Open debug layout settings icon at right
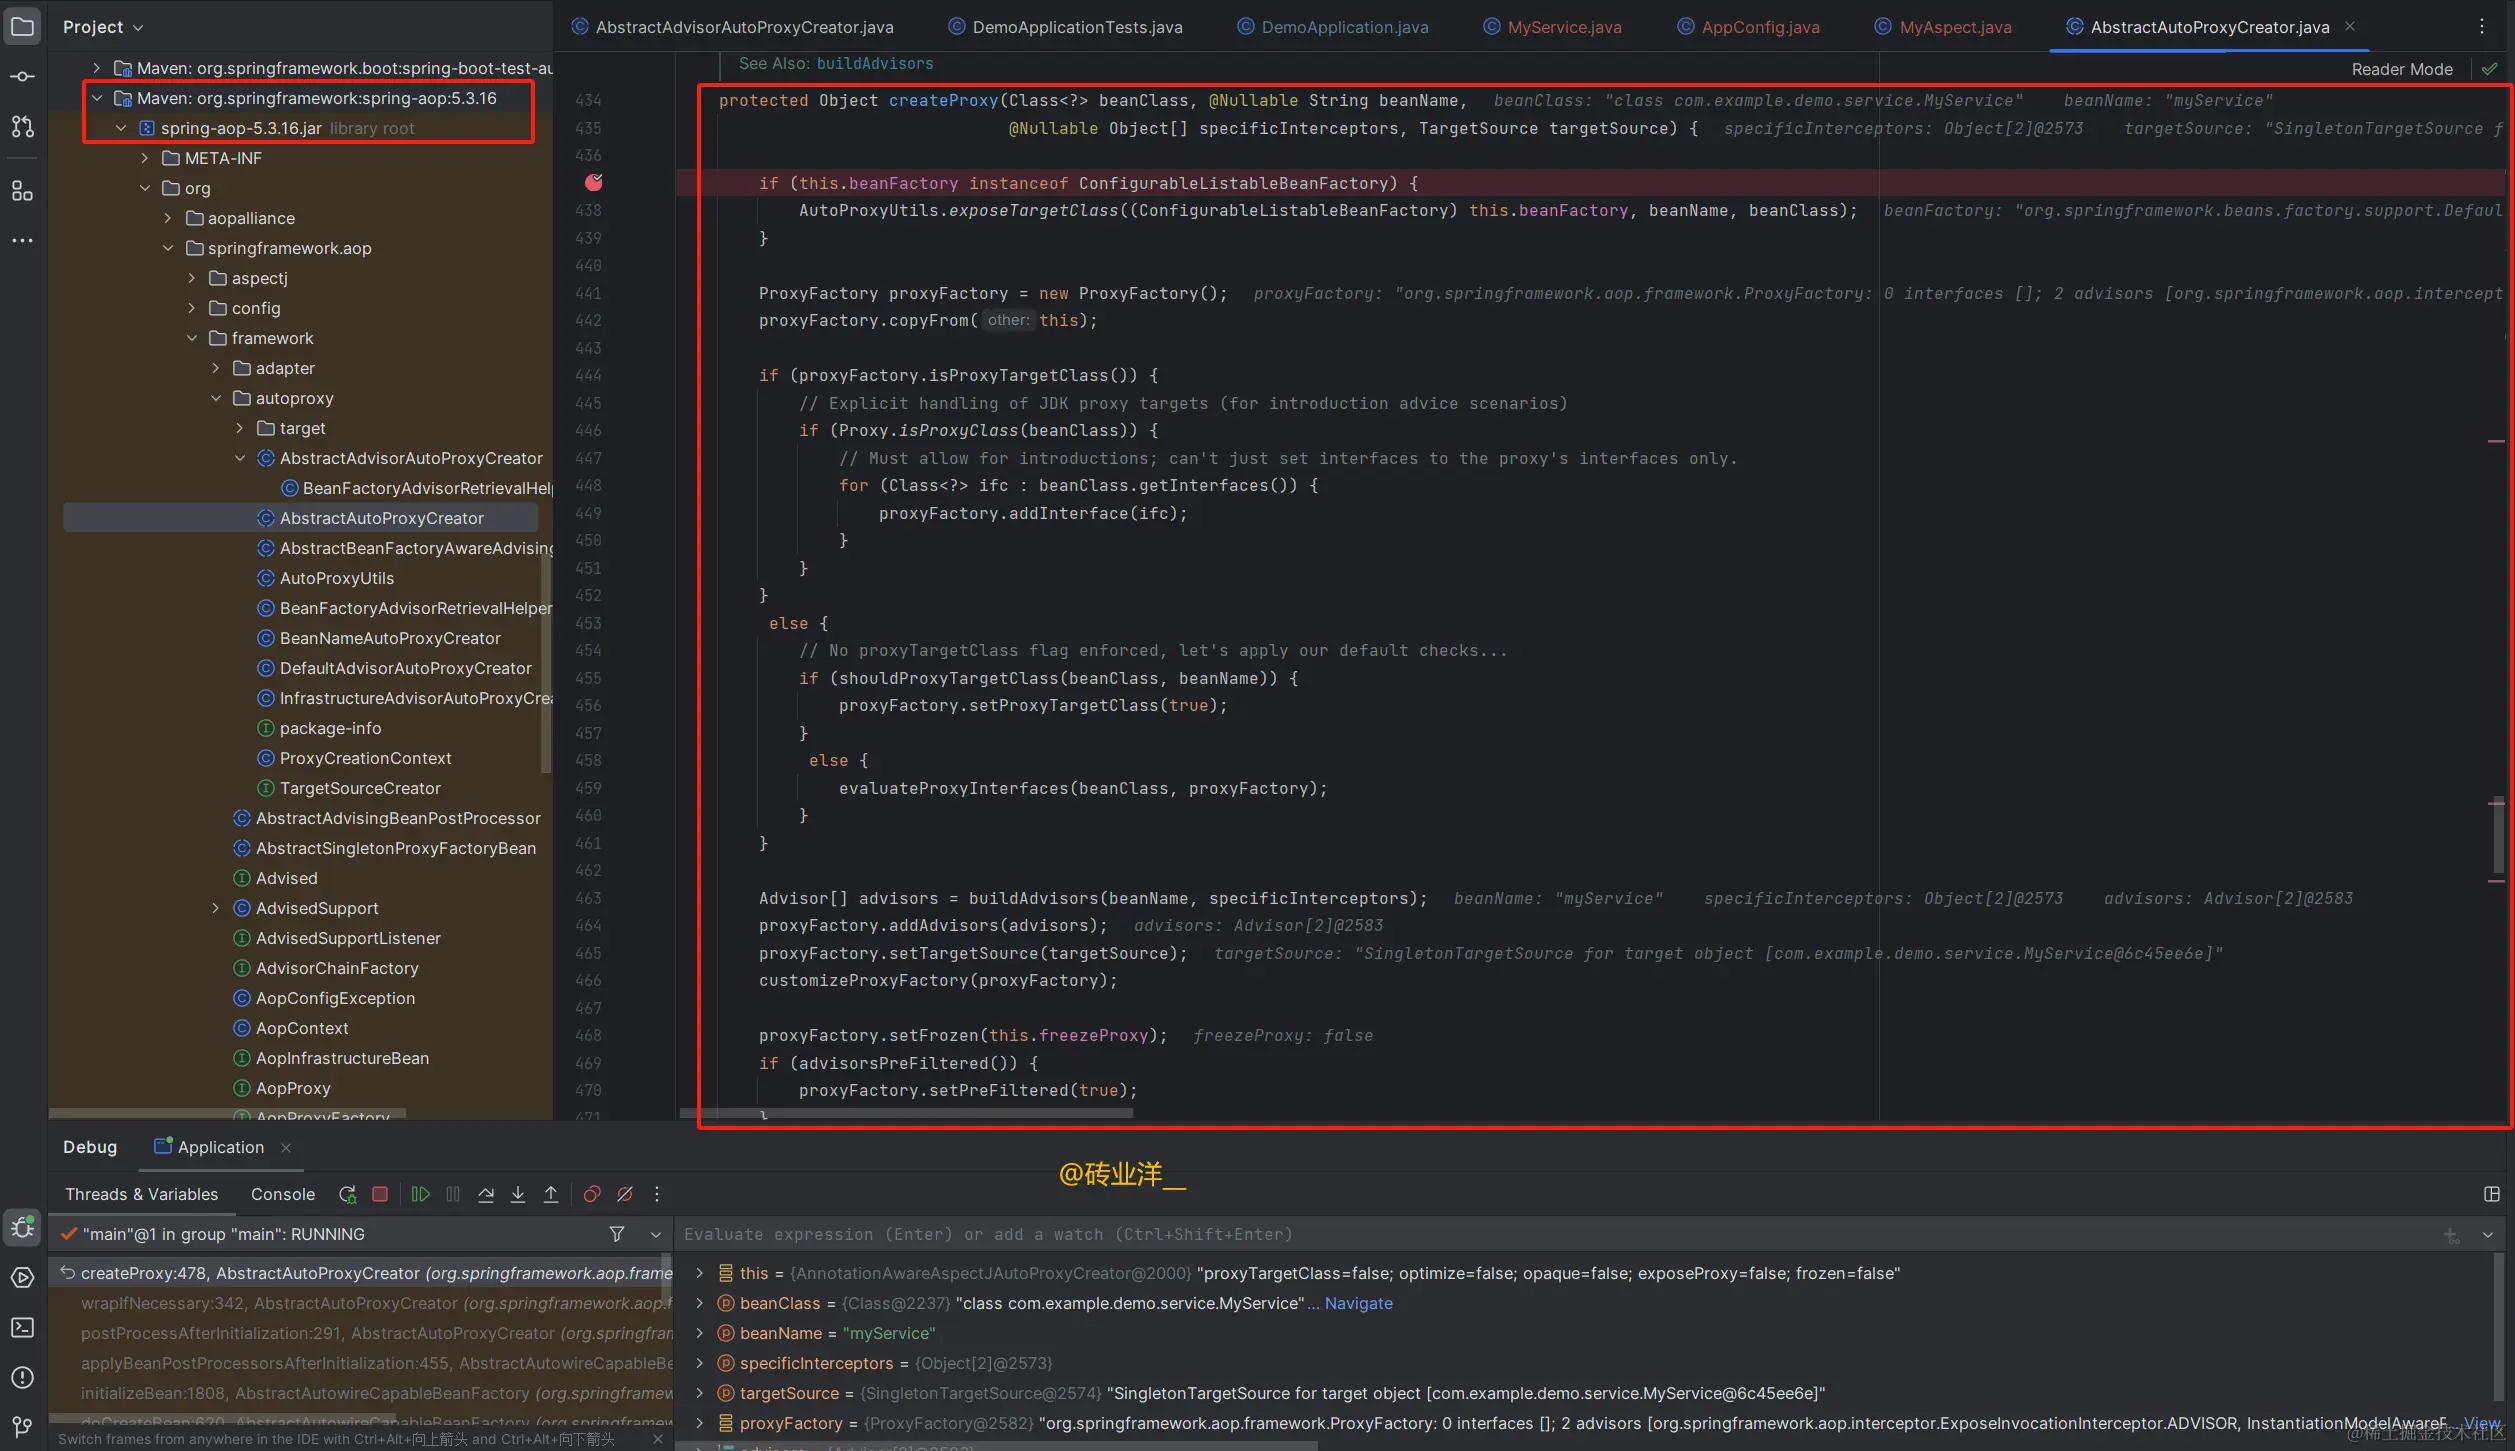 tap(2492, 1194)
